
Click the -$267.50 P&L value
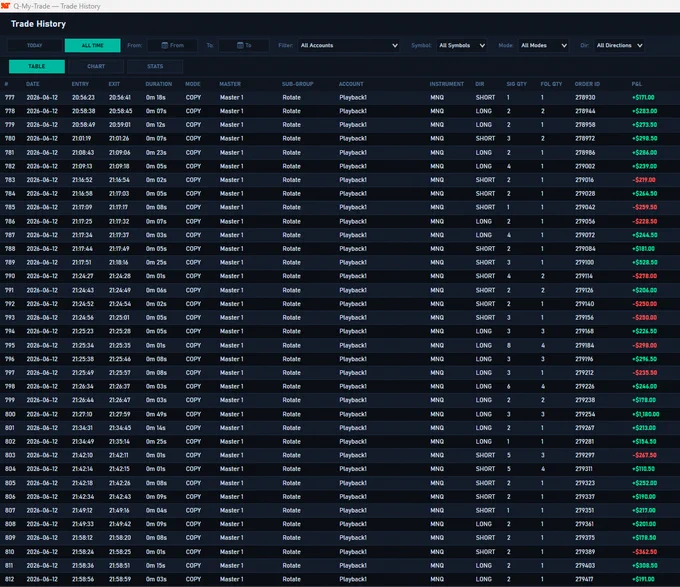(x=644, y=455)
